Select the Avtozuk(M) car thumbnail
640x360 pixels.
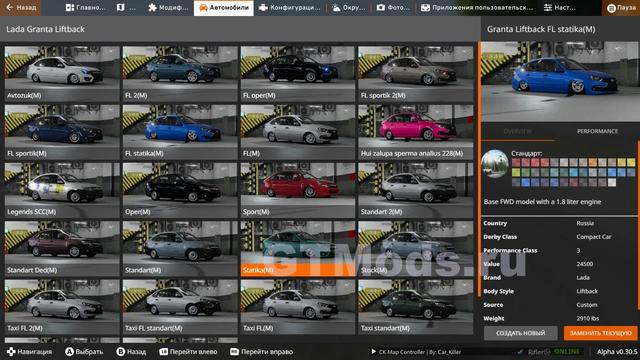coord(62,73)
